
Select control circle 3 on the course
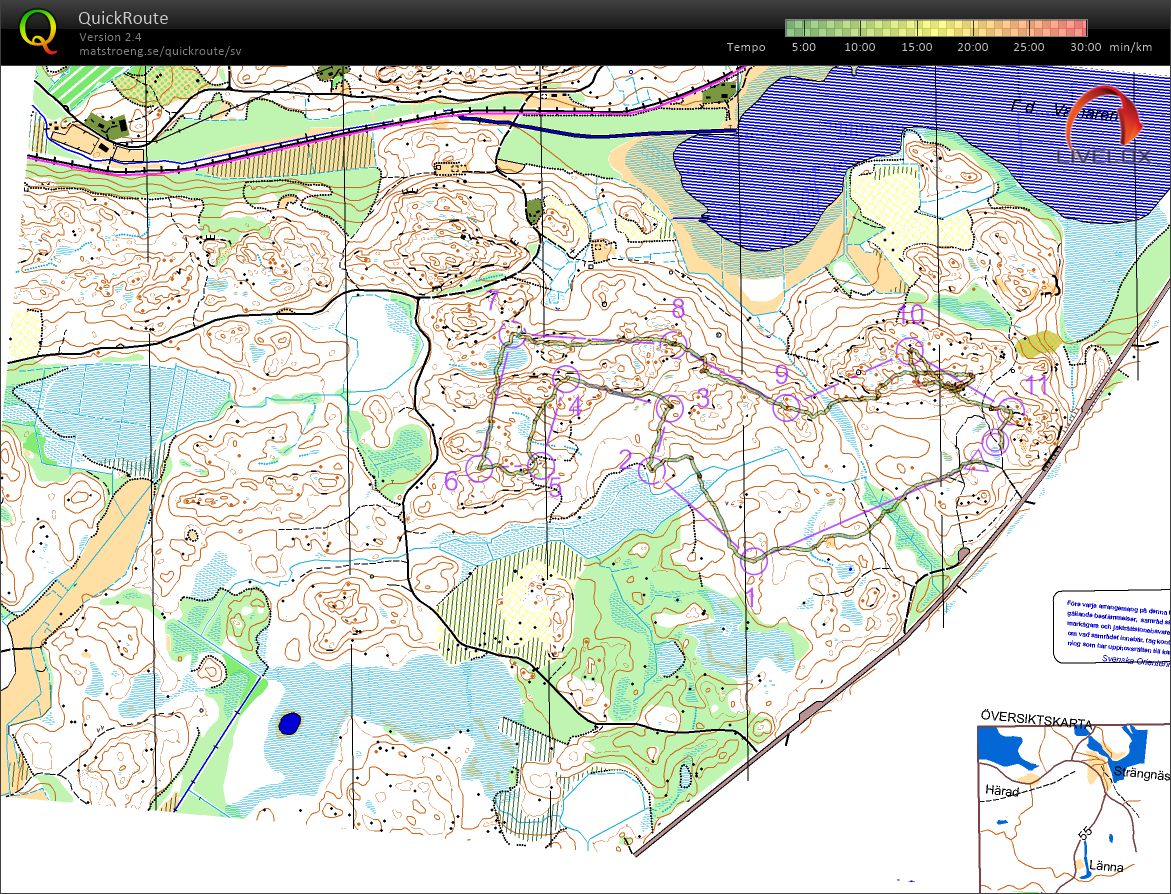click(x=669, y=408)
